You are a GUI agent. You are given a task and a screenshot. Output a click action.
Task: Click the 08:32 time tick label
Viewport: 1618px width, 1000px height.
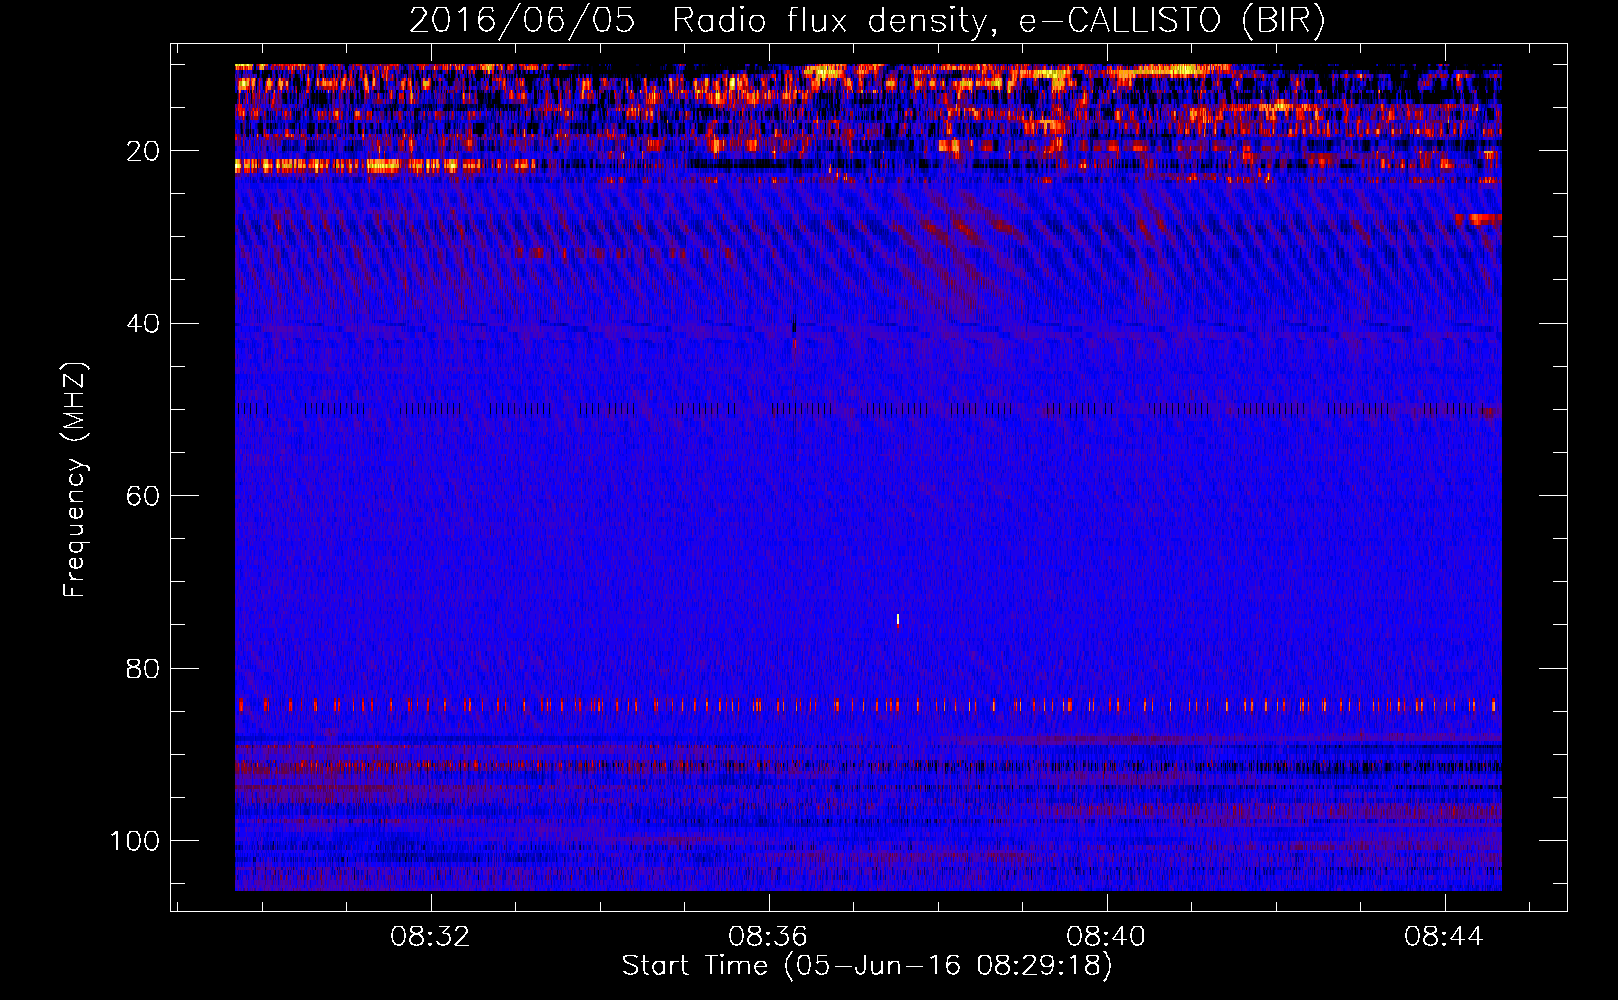click(430, 937)
